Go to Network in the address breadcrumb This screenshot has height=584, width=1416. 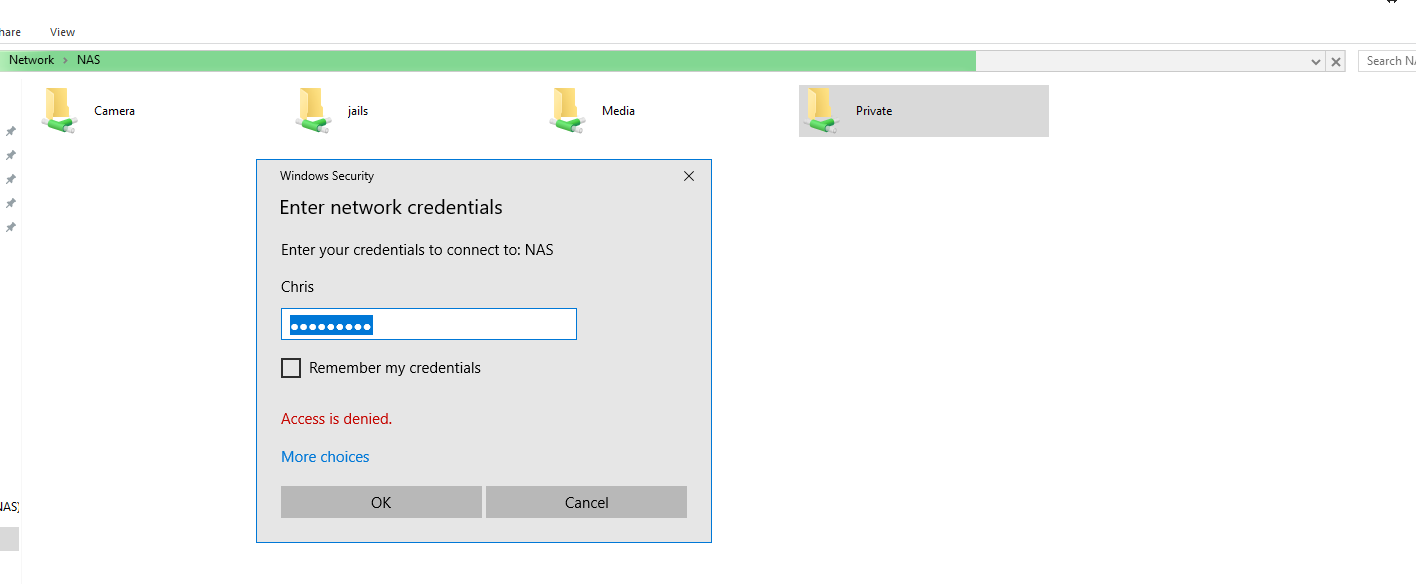click(32, 60)
